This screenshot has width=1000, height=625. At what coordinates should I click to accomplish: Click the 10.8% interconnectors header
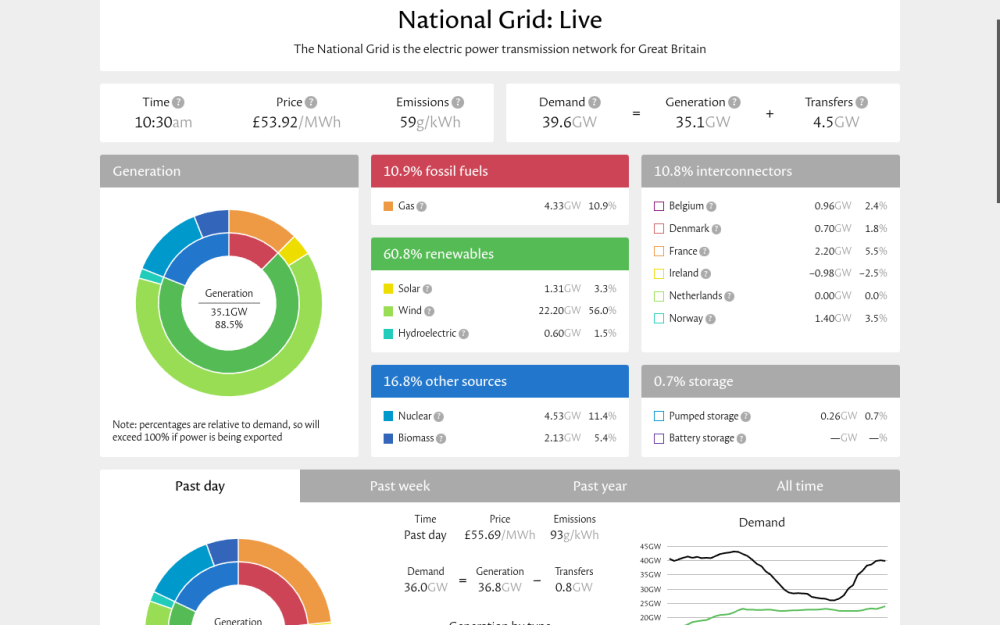pos(770,171)
